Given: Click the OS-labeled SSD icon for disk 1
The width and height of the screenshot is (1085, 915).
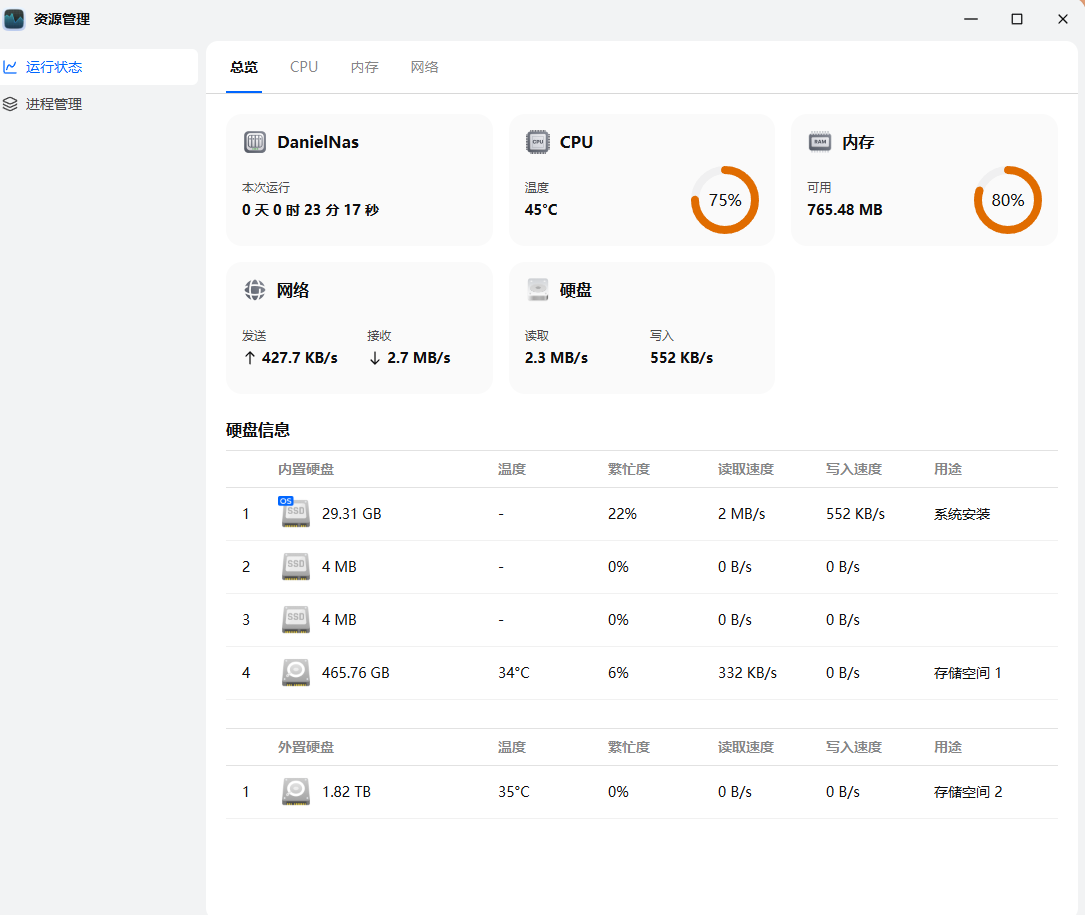Looking at the screenshot, I should click(295, 513).
